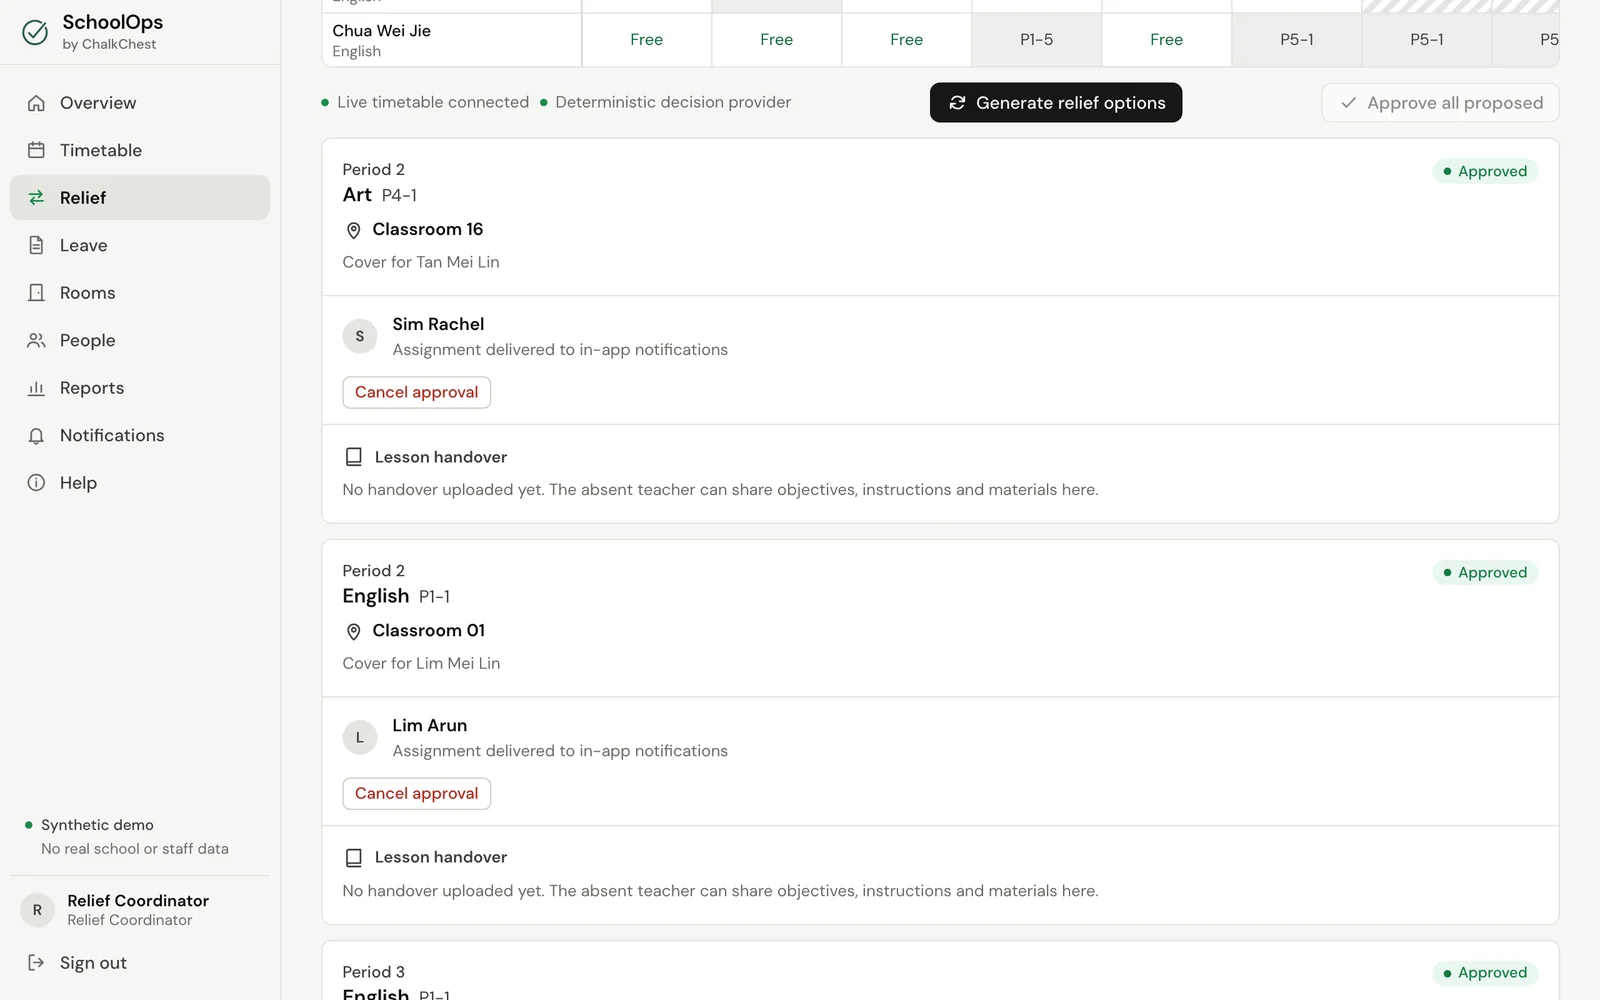This screenshot has height=1000, width=1600.
Task: Click the Classroom 16 location pin icon
Action: click(x=353, y=231)
